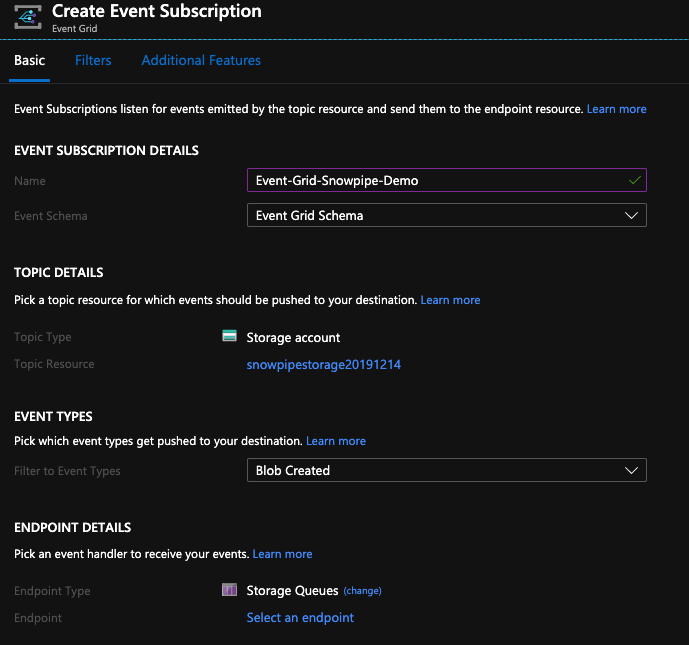Expand the Event Schema dropdown chevron
Image resolution: width=689 pixels, height=645 pixels.
631,216
